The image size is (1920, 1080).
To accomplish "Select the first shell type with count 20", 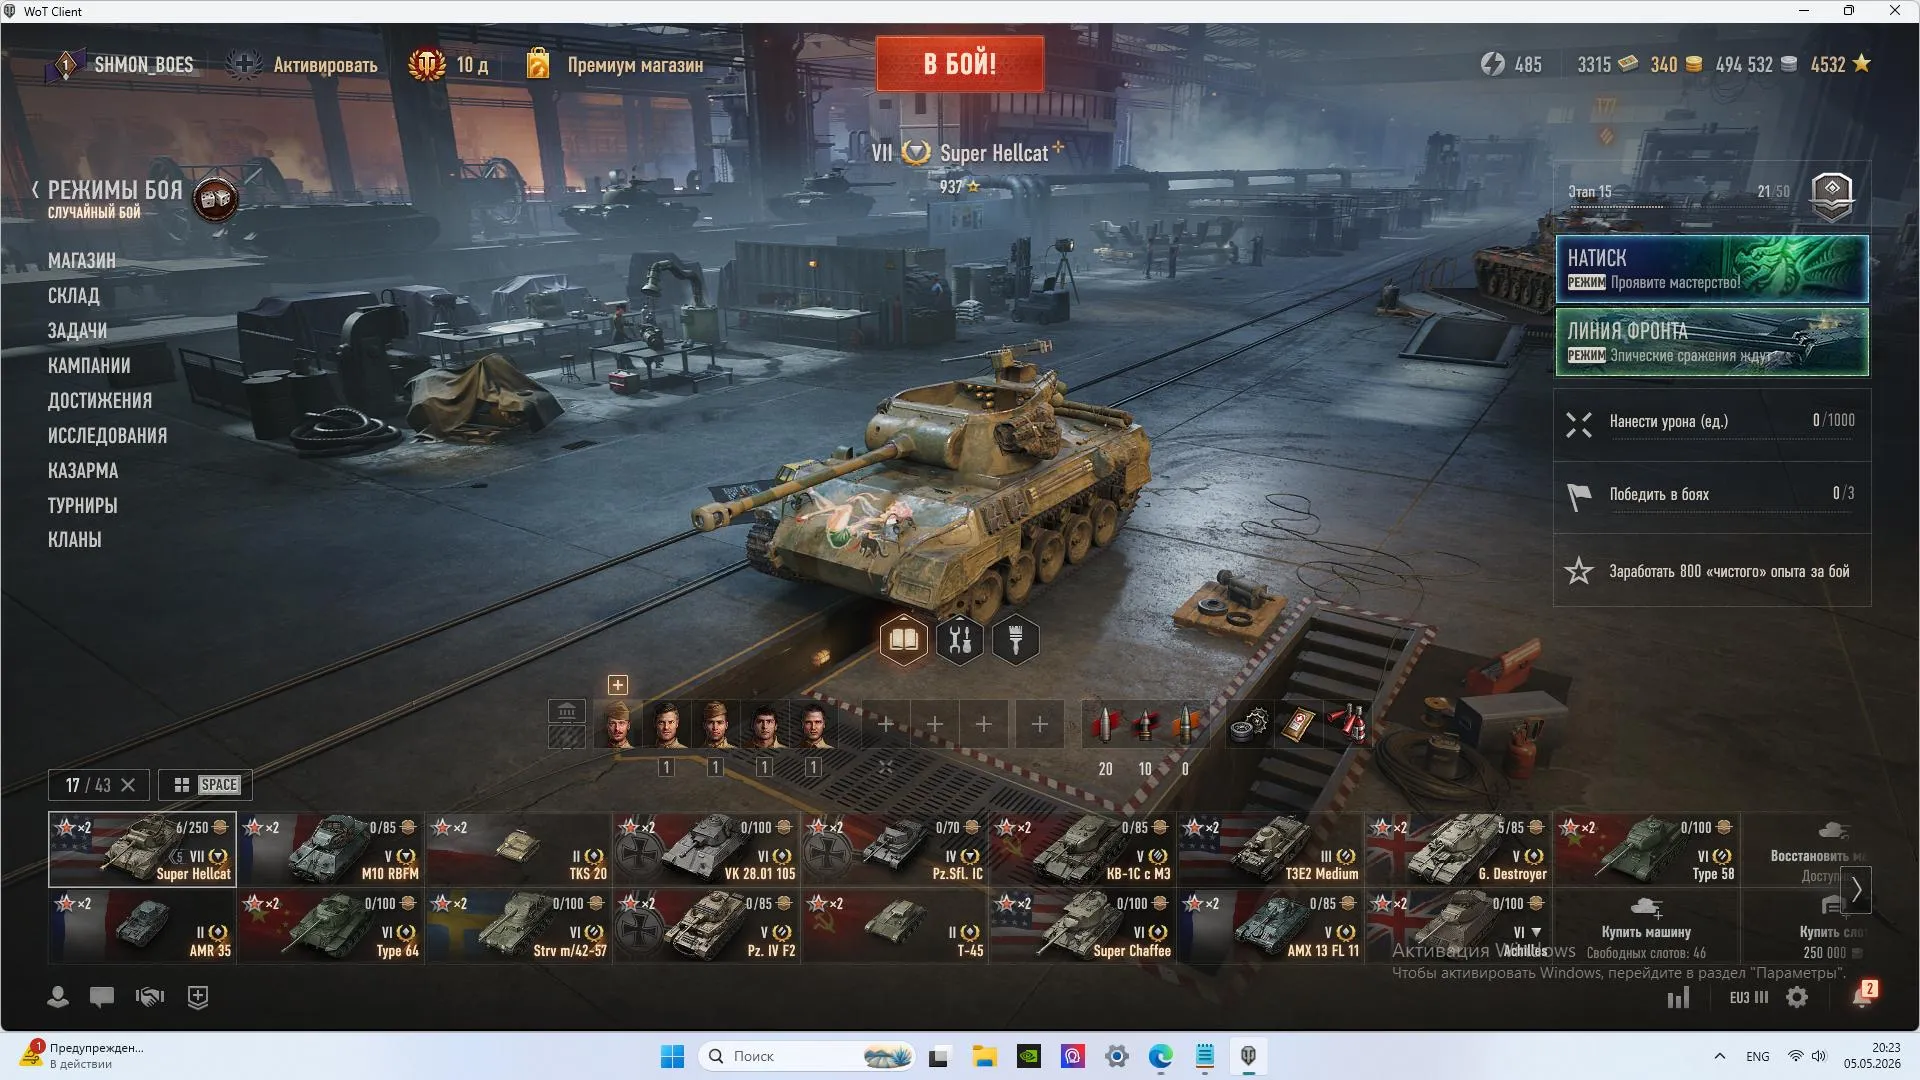I will [1105, 724].
